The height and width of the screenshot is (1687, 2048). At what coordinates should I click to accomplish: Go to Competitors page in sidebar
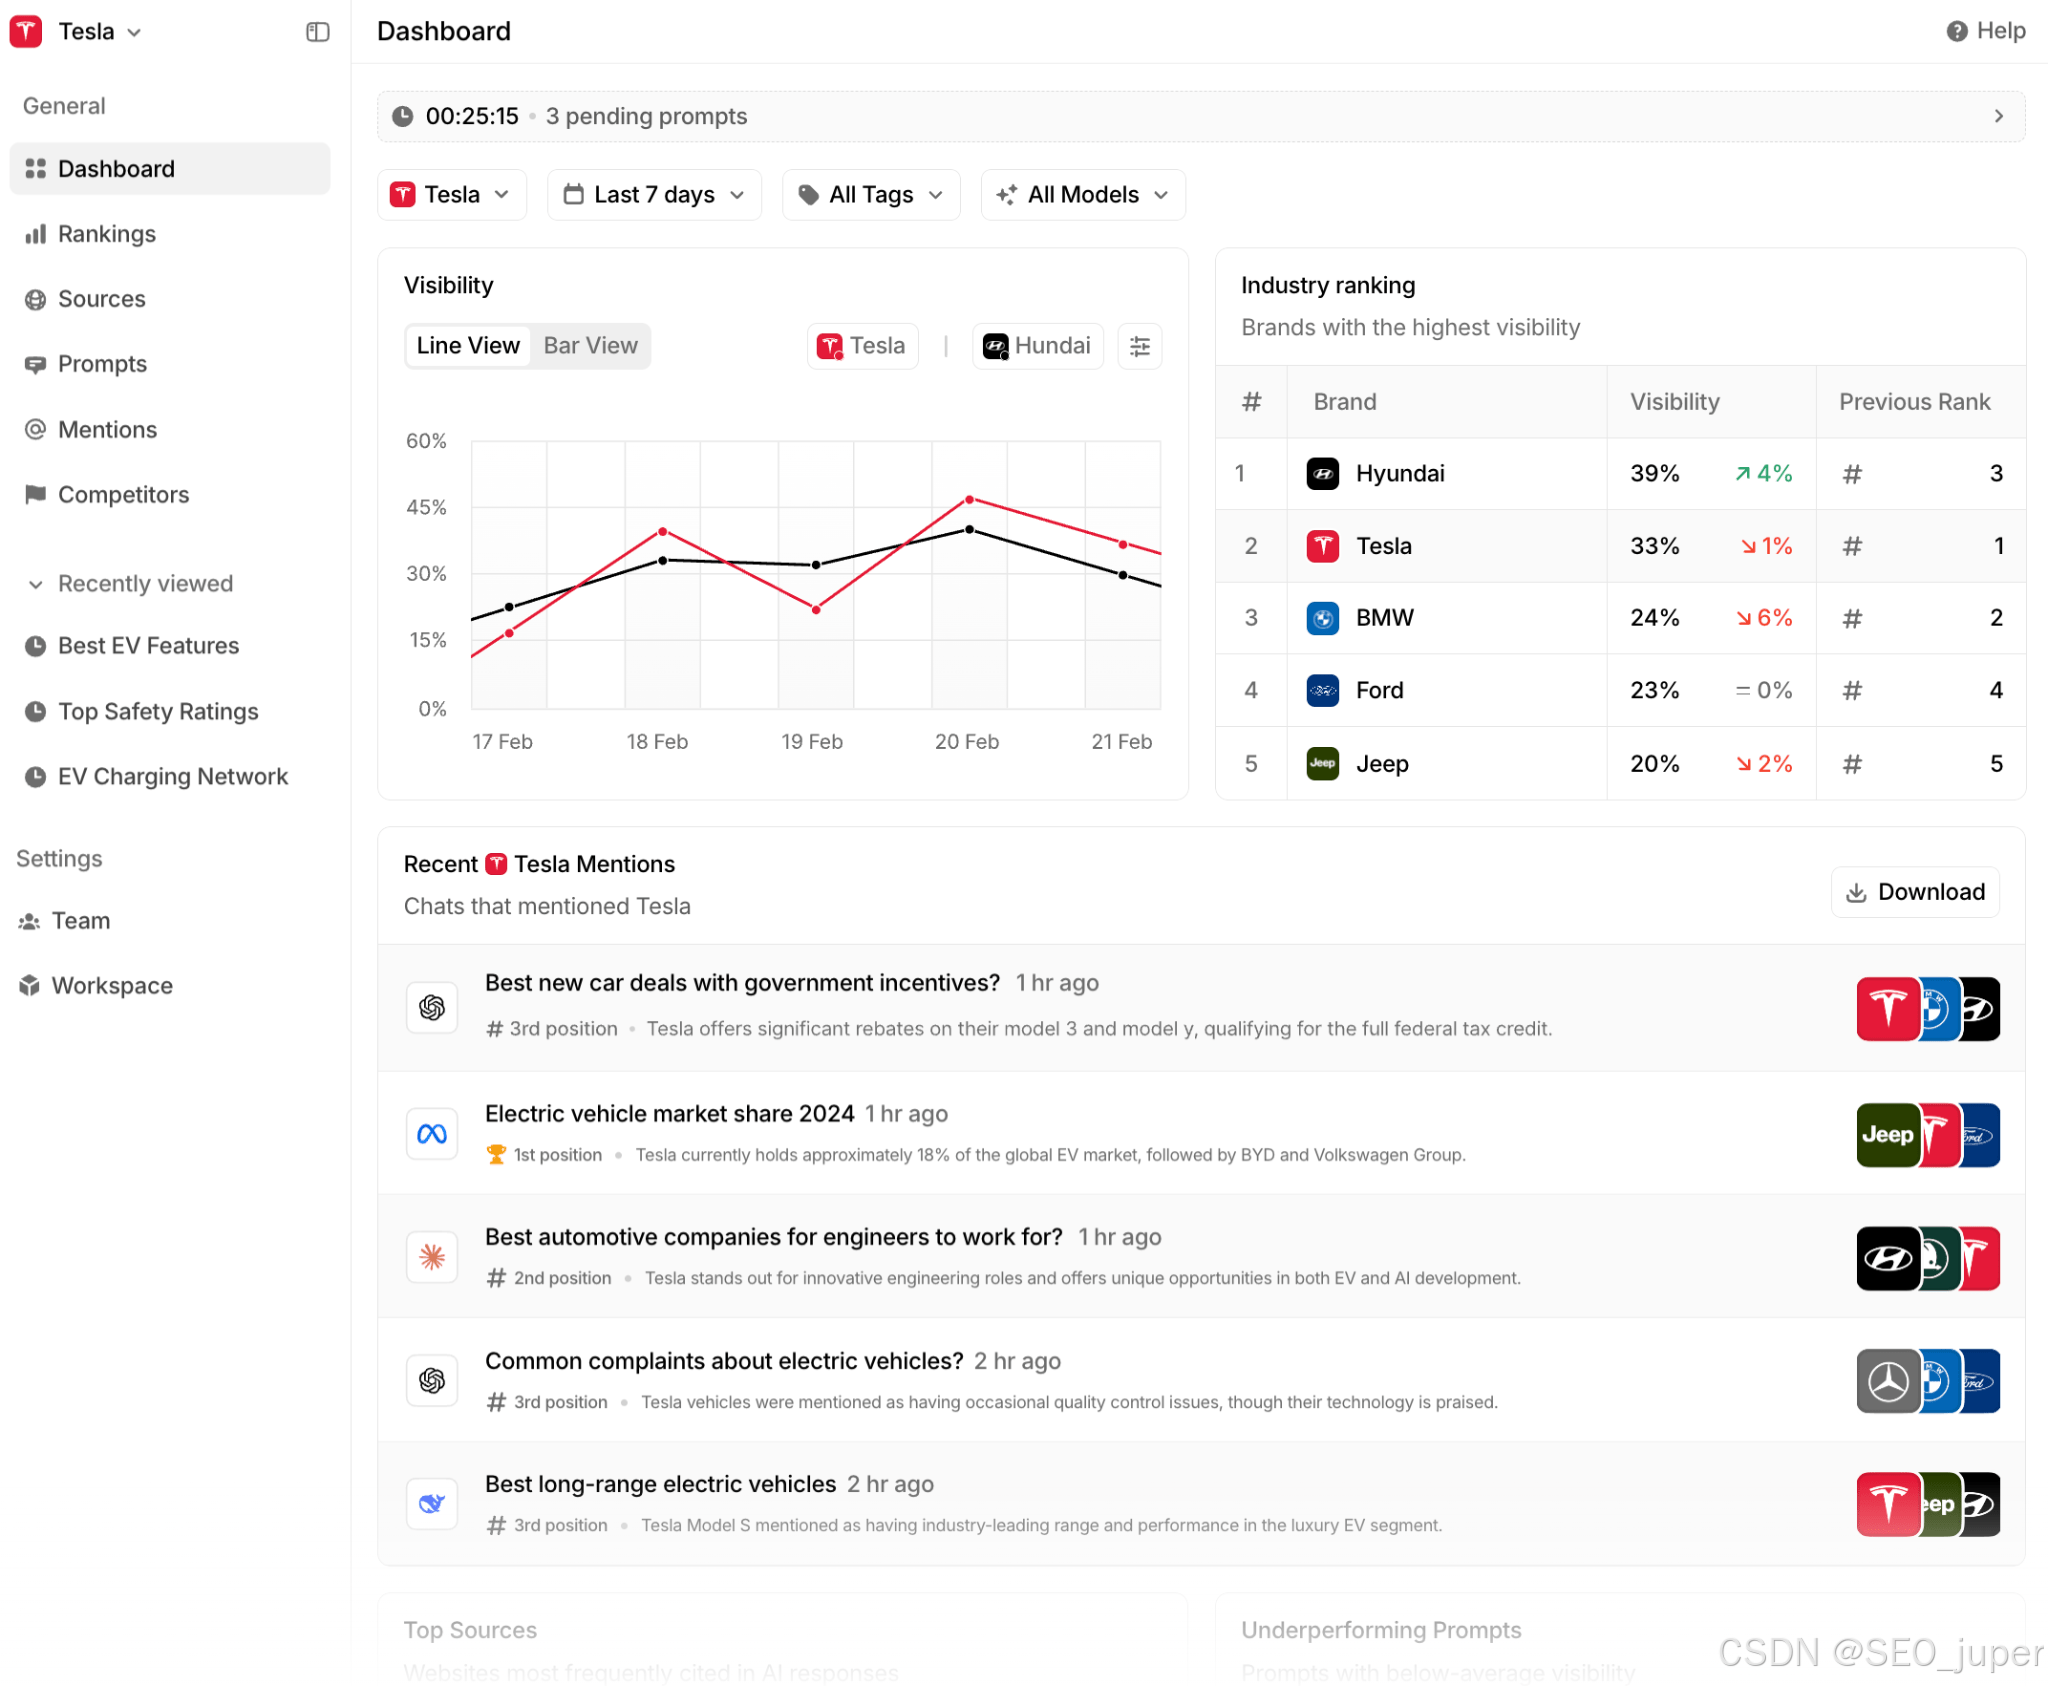pyautogui.click(x=123, y=495)
